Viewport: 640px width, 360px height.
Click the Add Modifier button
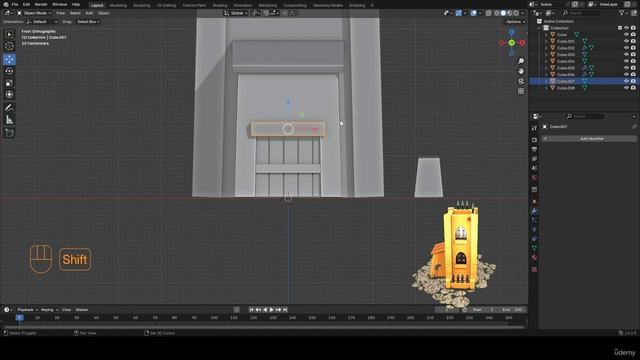point(589,139)
